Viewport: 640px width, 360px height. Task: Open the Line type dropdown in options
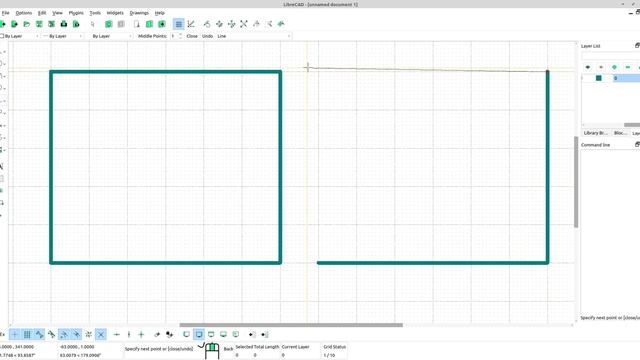tap(253, 36)
